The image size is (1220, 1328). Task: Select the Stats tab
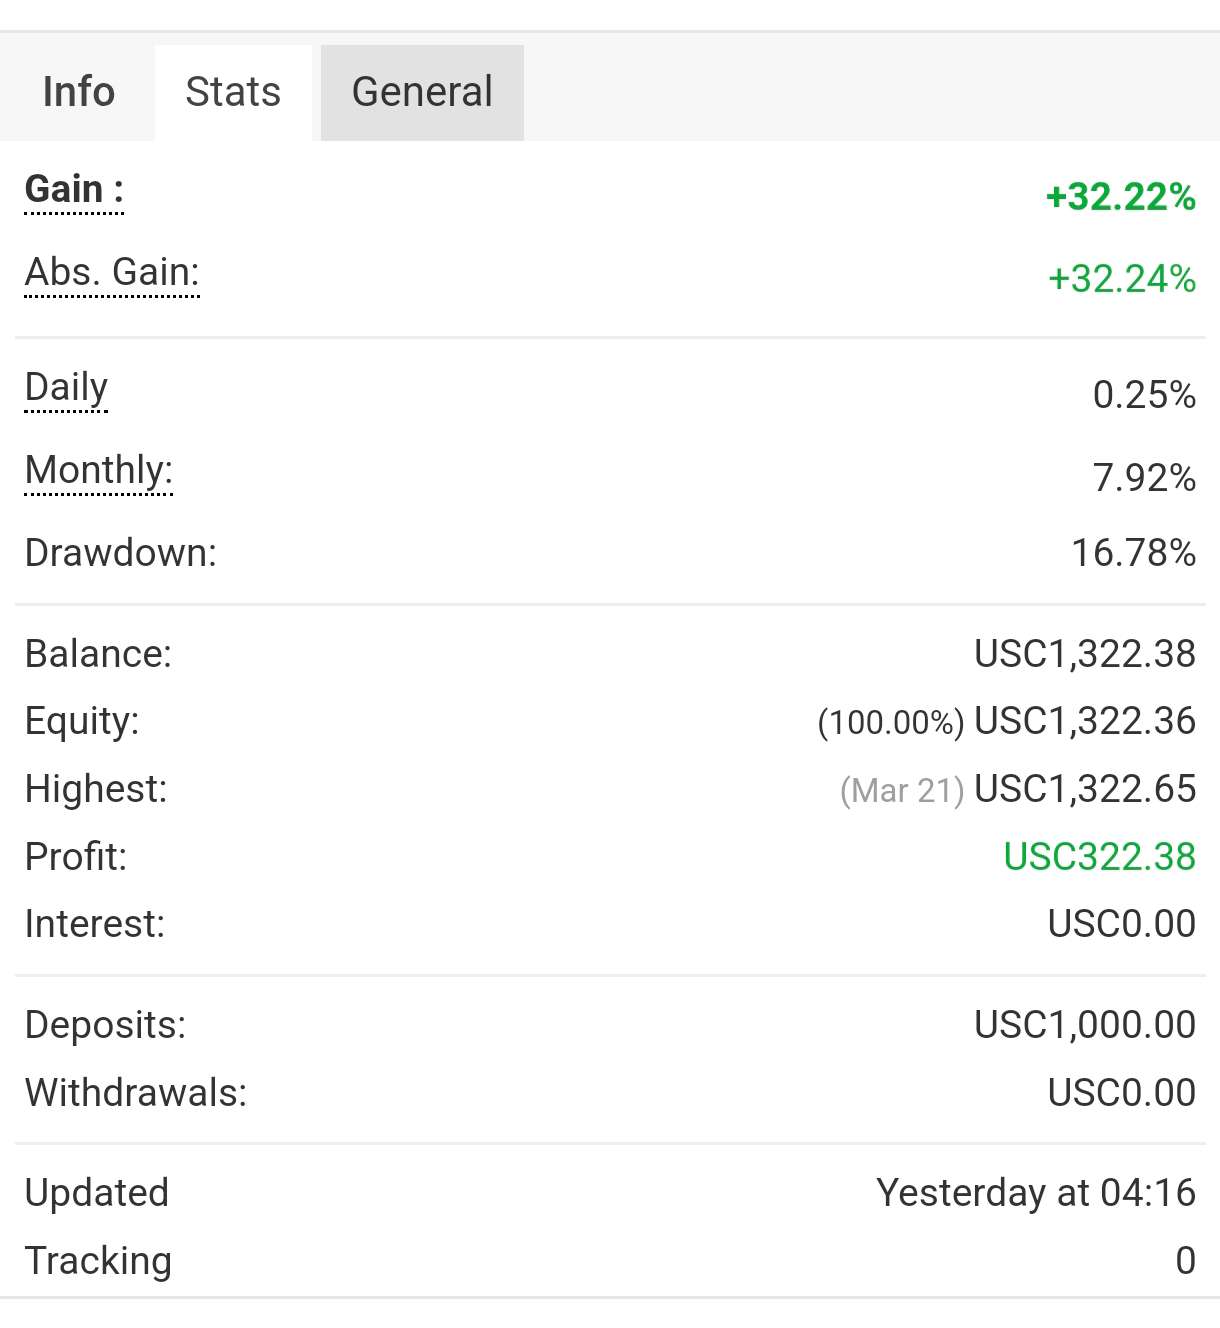(233, 92)
